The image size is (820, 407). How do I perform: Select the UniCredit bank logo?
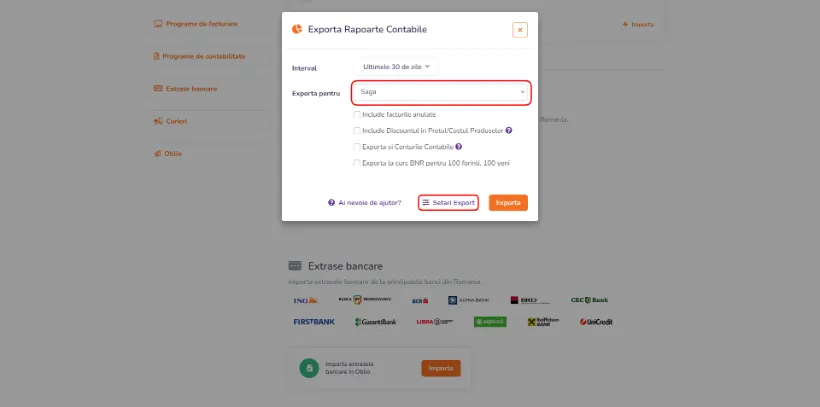596,322
